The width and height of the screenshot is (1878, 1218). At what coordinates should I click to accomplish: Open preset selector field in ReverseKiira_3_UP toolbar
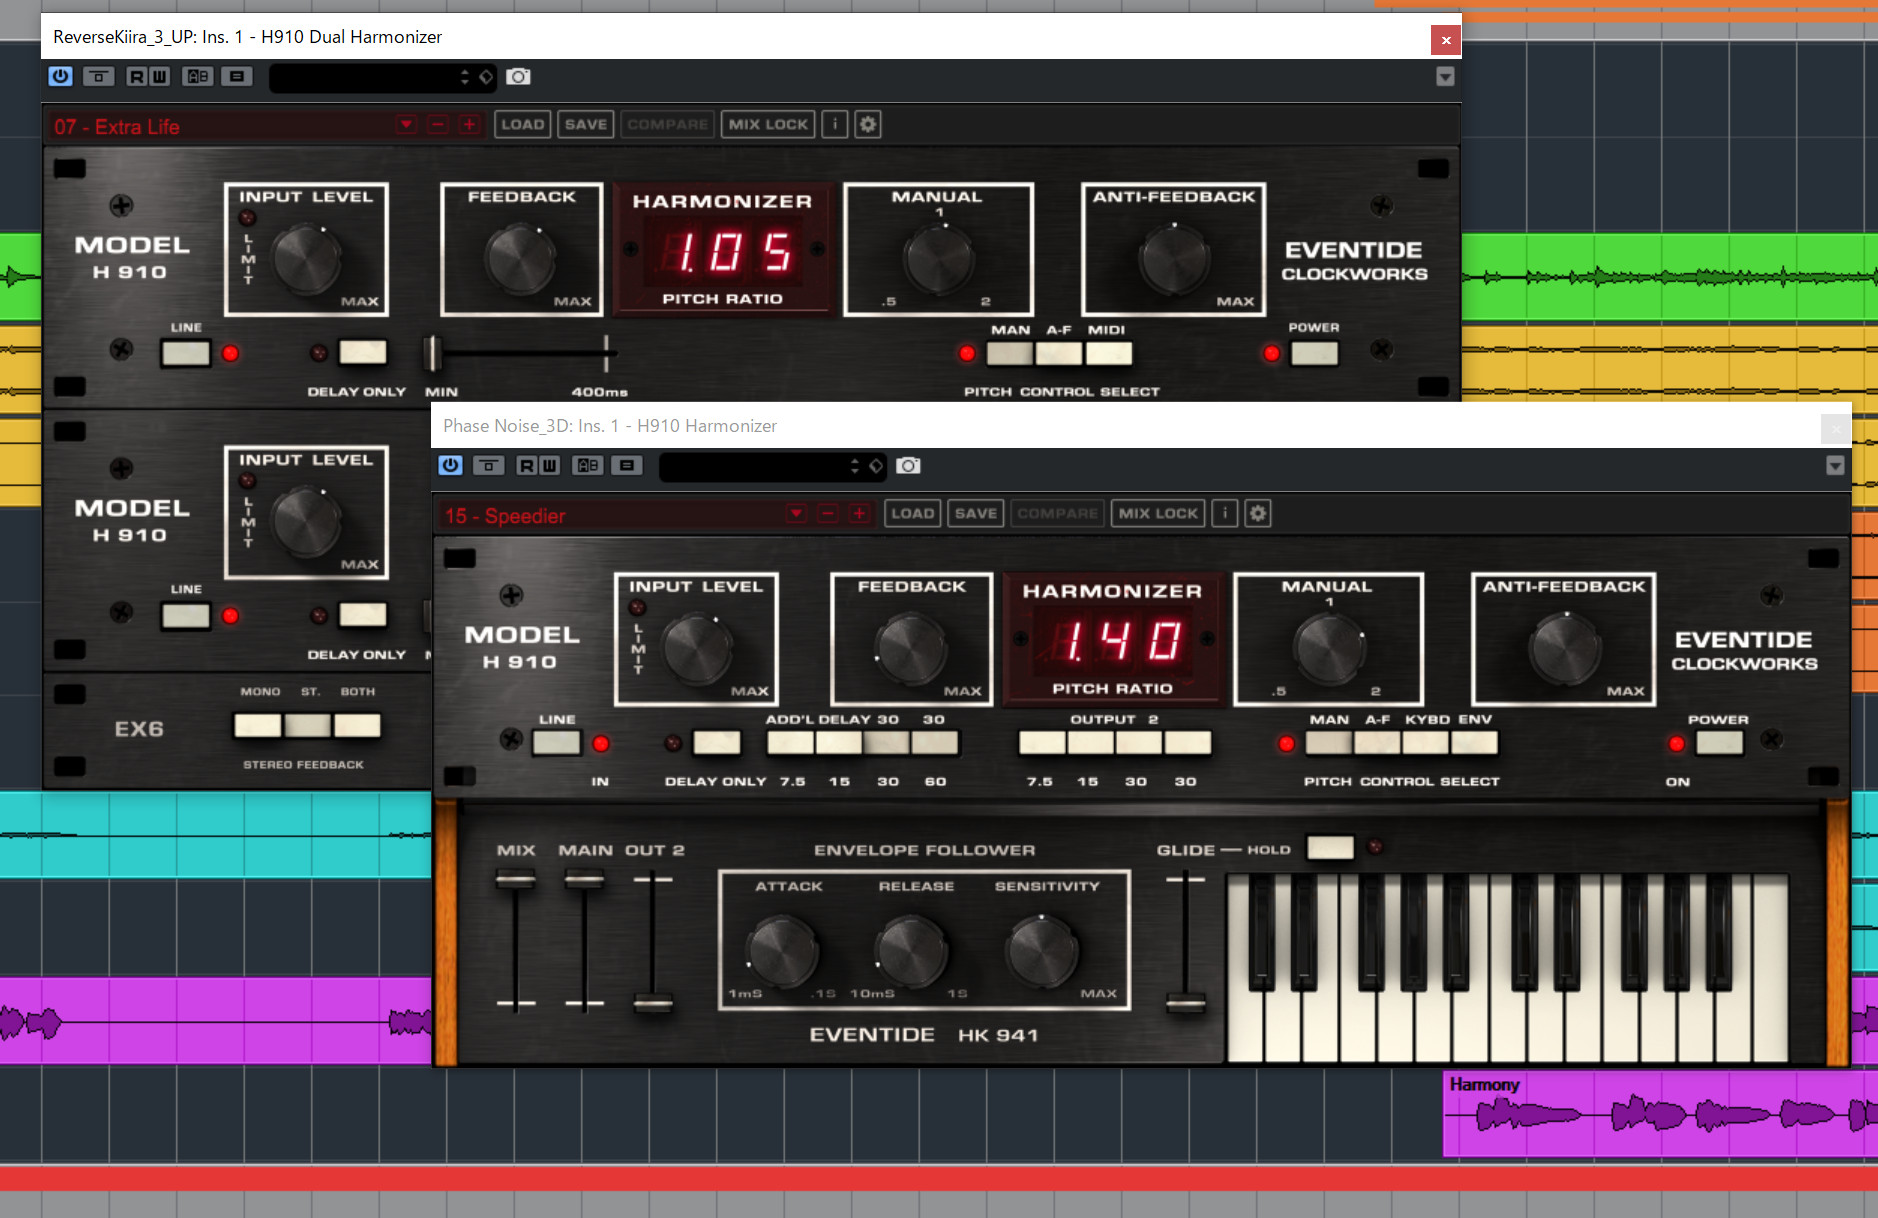[371, 77]
